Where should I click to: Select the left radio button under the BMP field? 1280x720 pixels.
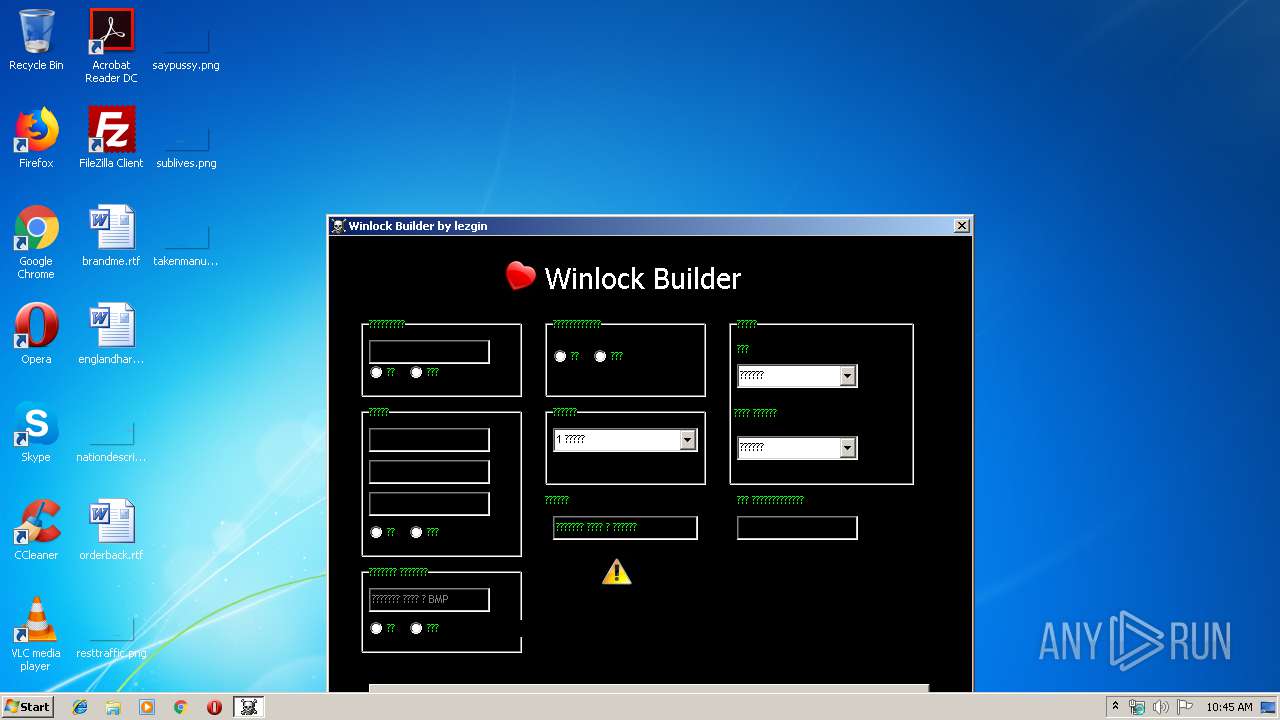(376, 628)
